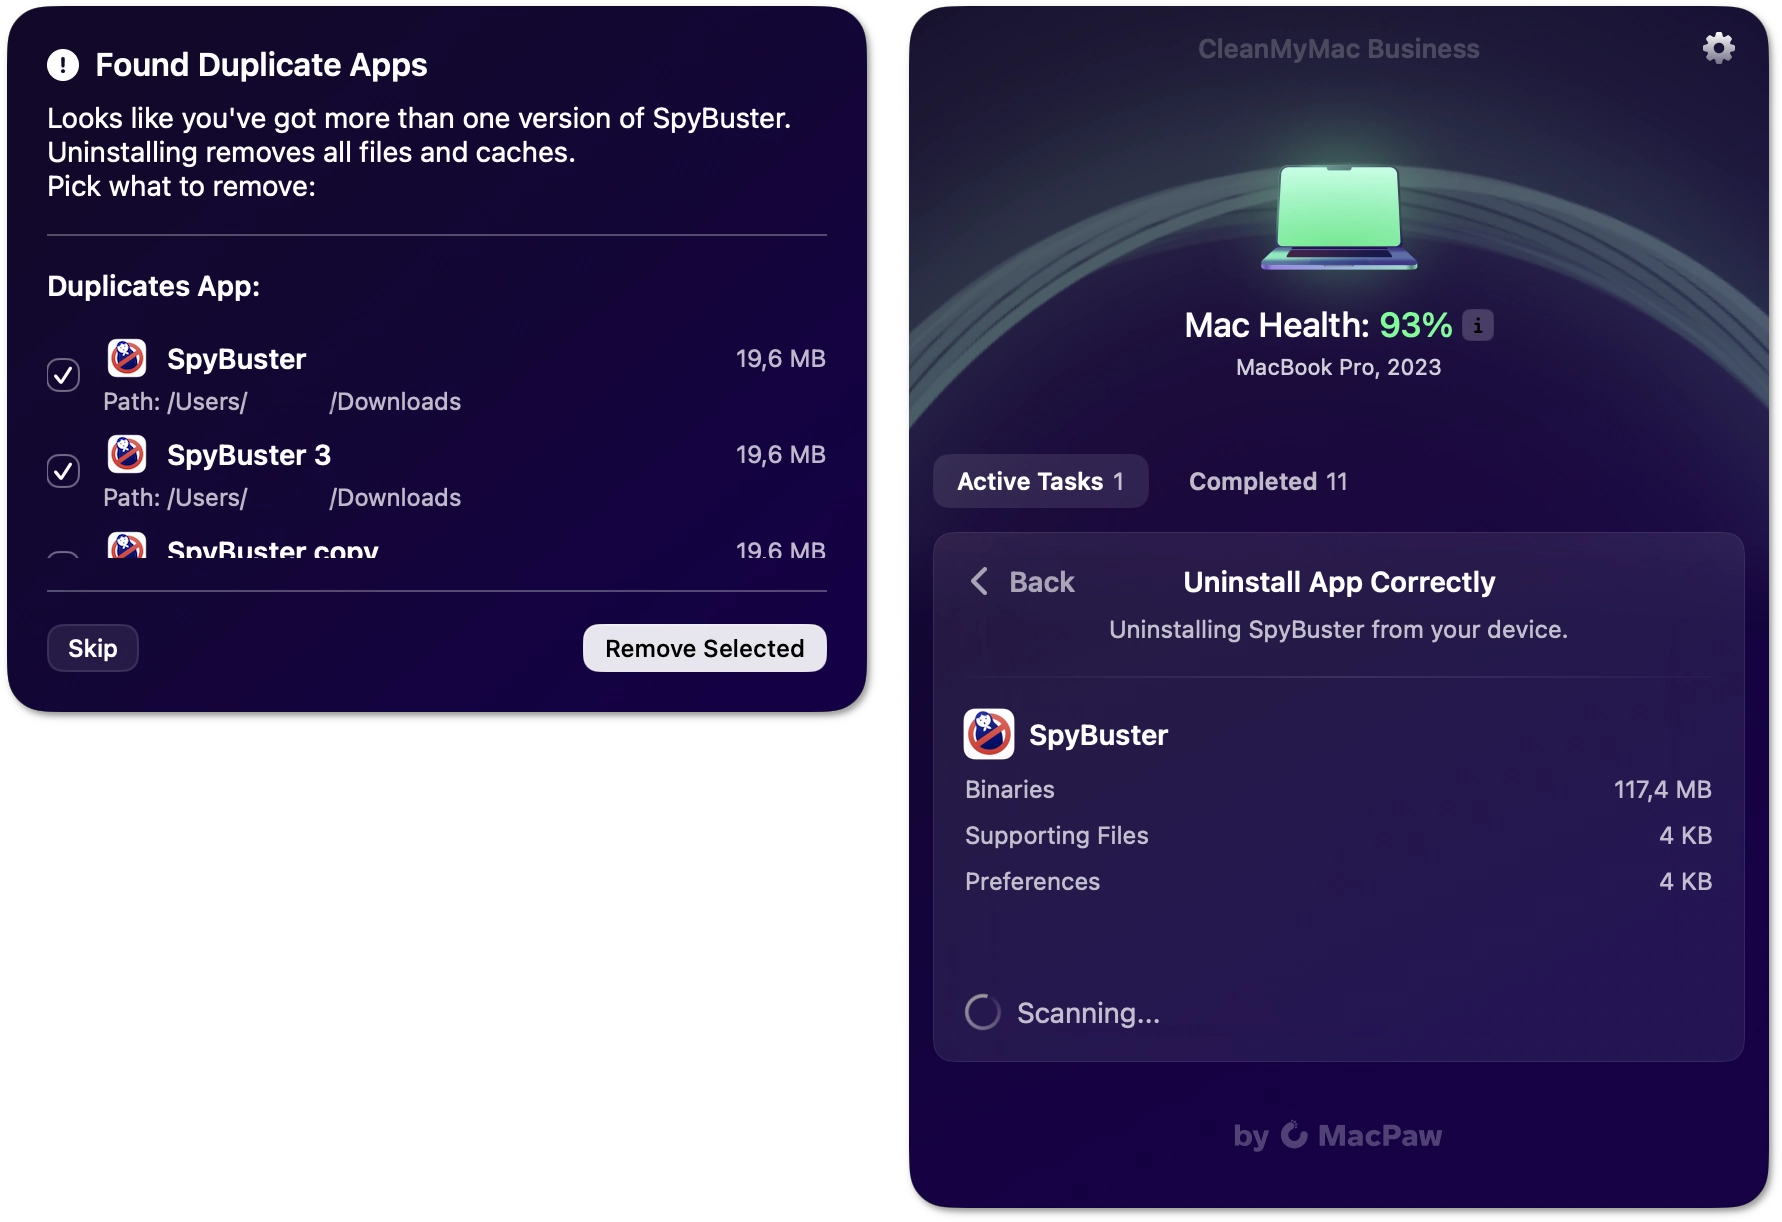
Task: Click the SpyBuster 3 19,6 MB size
Action: [780, 455]
